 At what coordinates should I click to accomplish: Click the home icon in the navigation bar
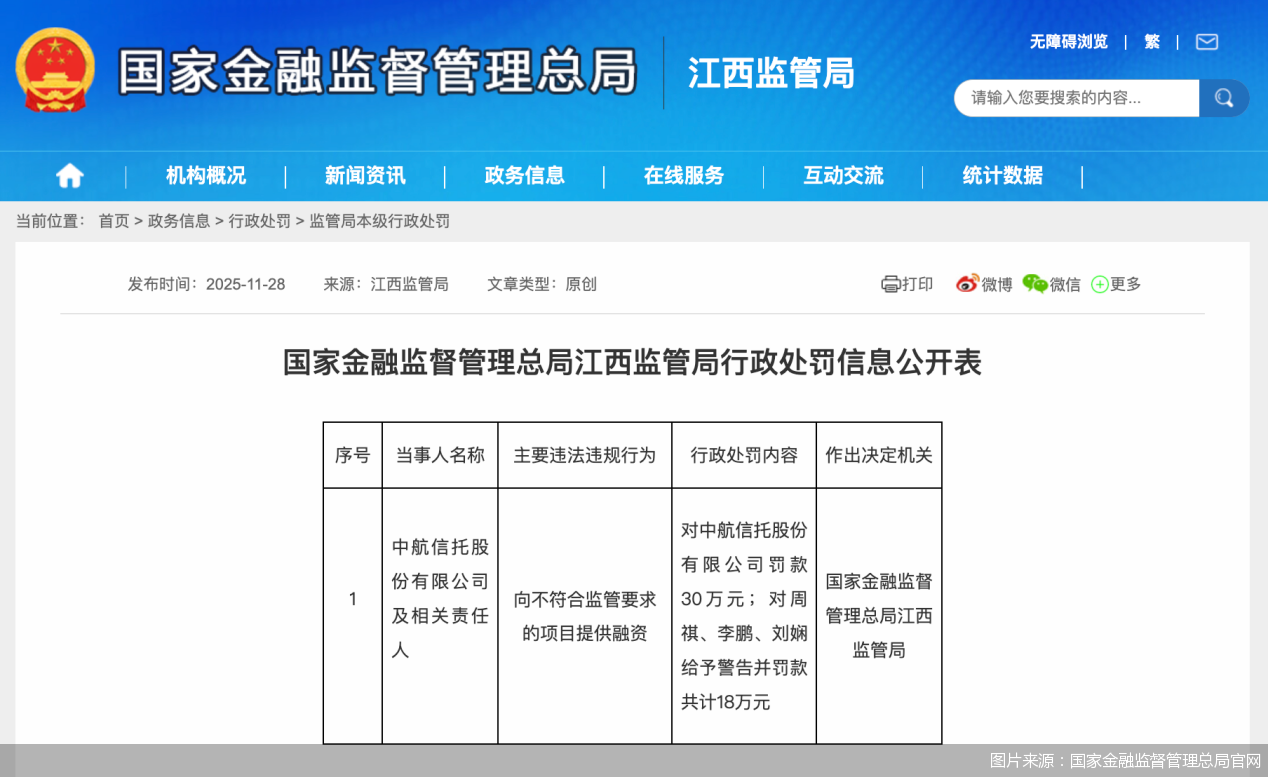[69, 174]
